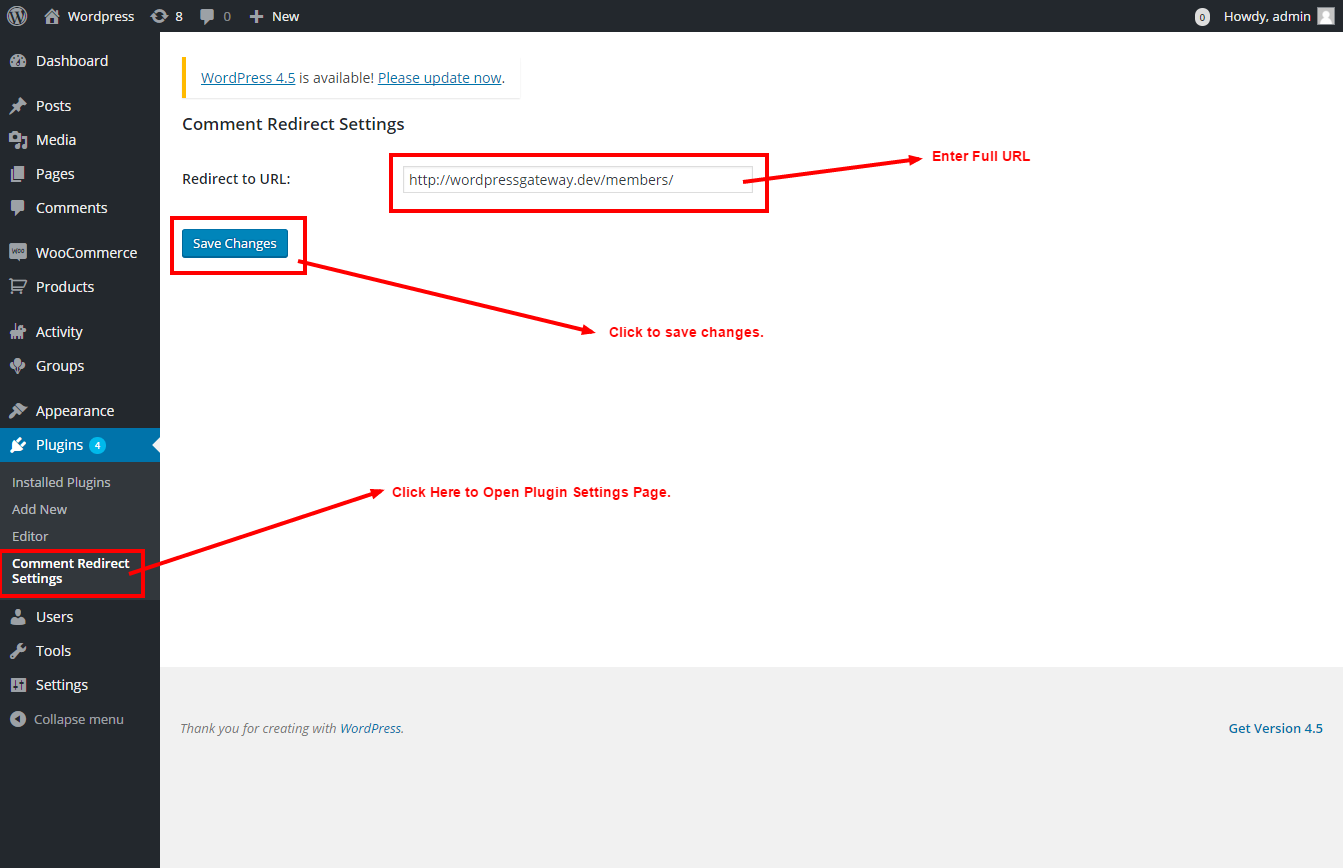Click the Collapse menu arrow icon

pyautogui.click(x=18, y=719)
